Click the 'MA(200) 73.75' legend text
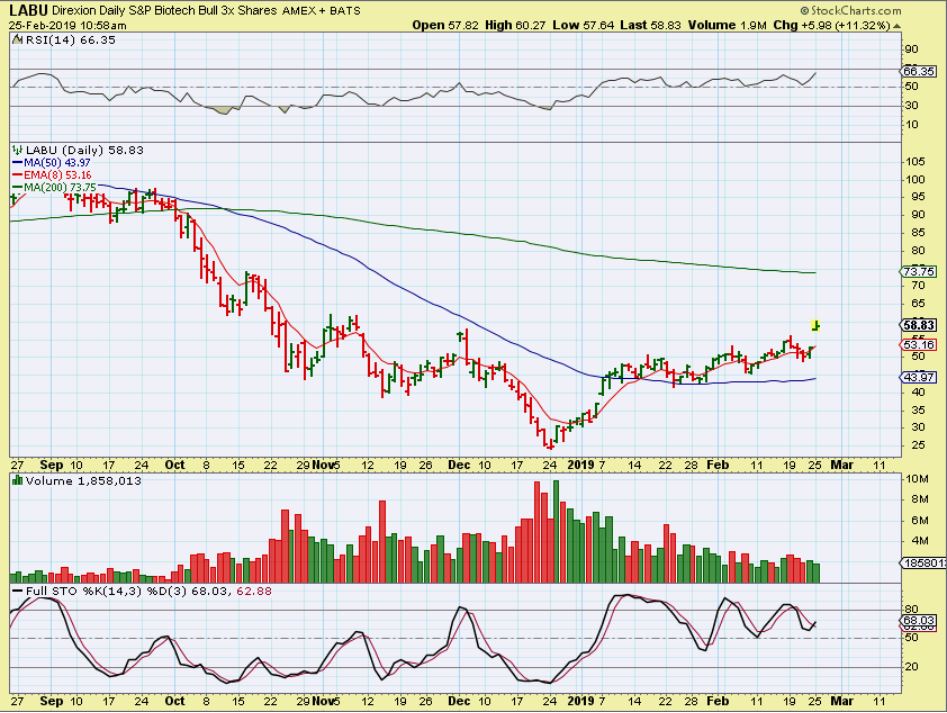This screenshot has width=947, height=713. click(x=60, y=187)
